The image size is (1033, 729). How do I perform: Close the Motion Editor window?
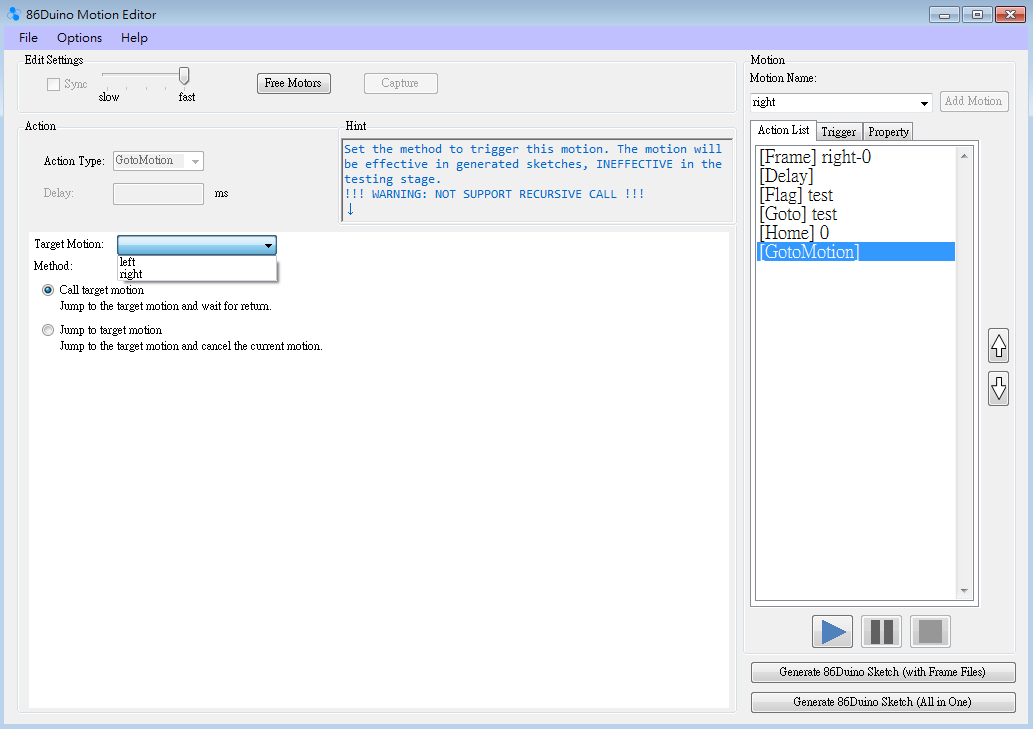click(1010, 14)
